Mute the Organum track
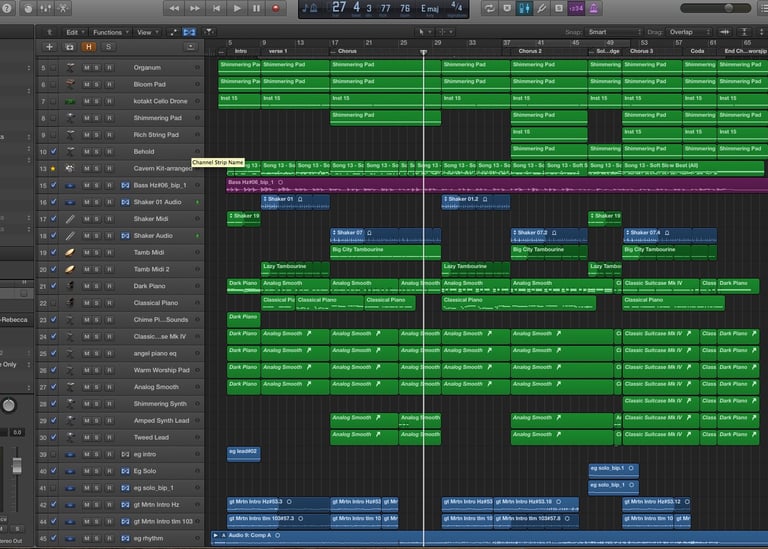Viewport: 768px width, 549px height. pyautogui.click(x=87, y=68)
